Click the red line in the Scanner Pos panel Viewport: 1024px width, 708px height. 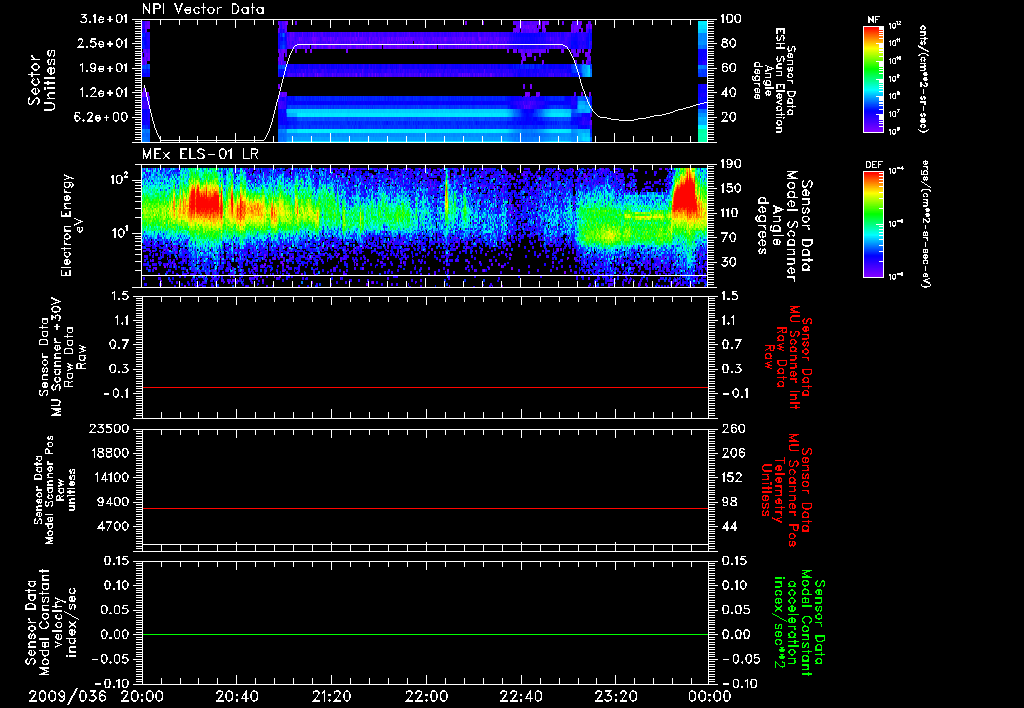[x=425, y=508]
